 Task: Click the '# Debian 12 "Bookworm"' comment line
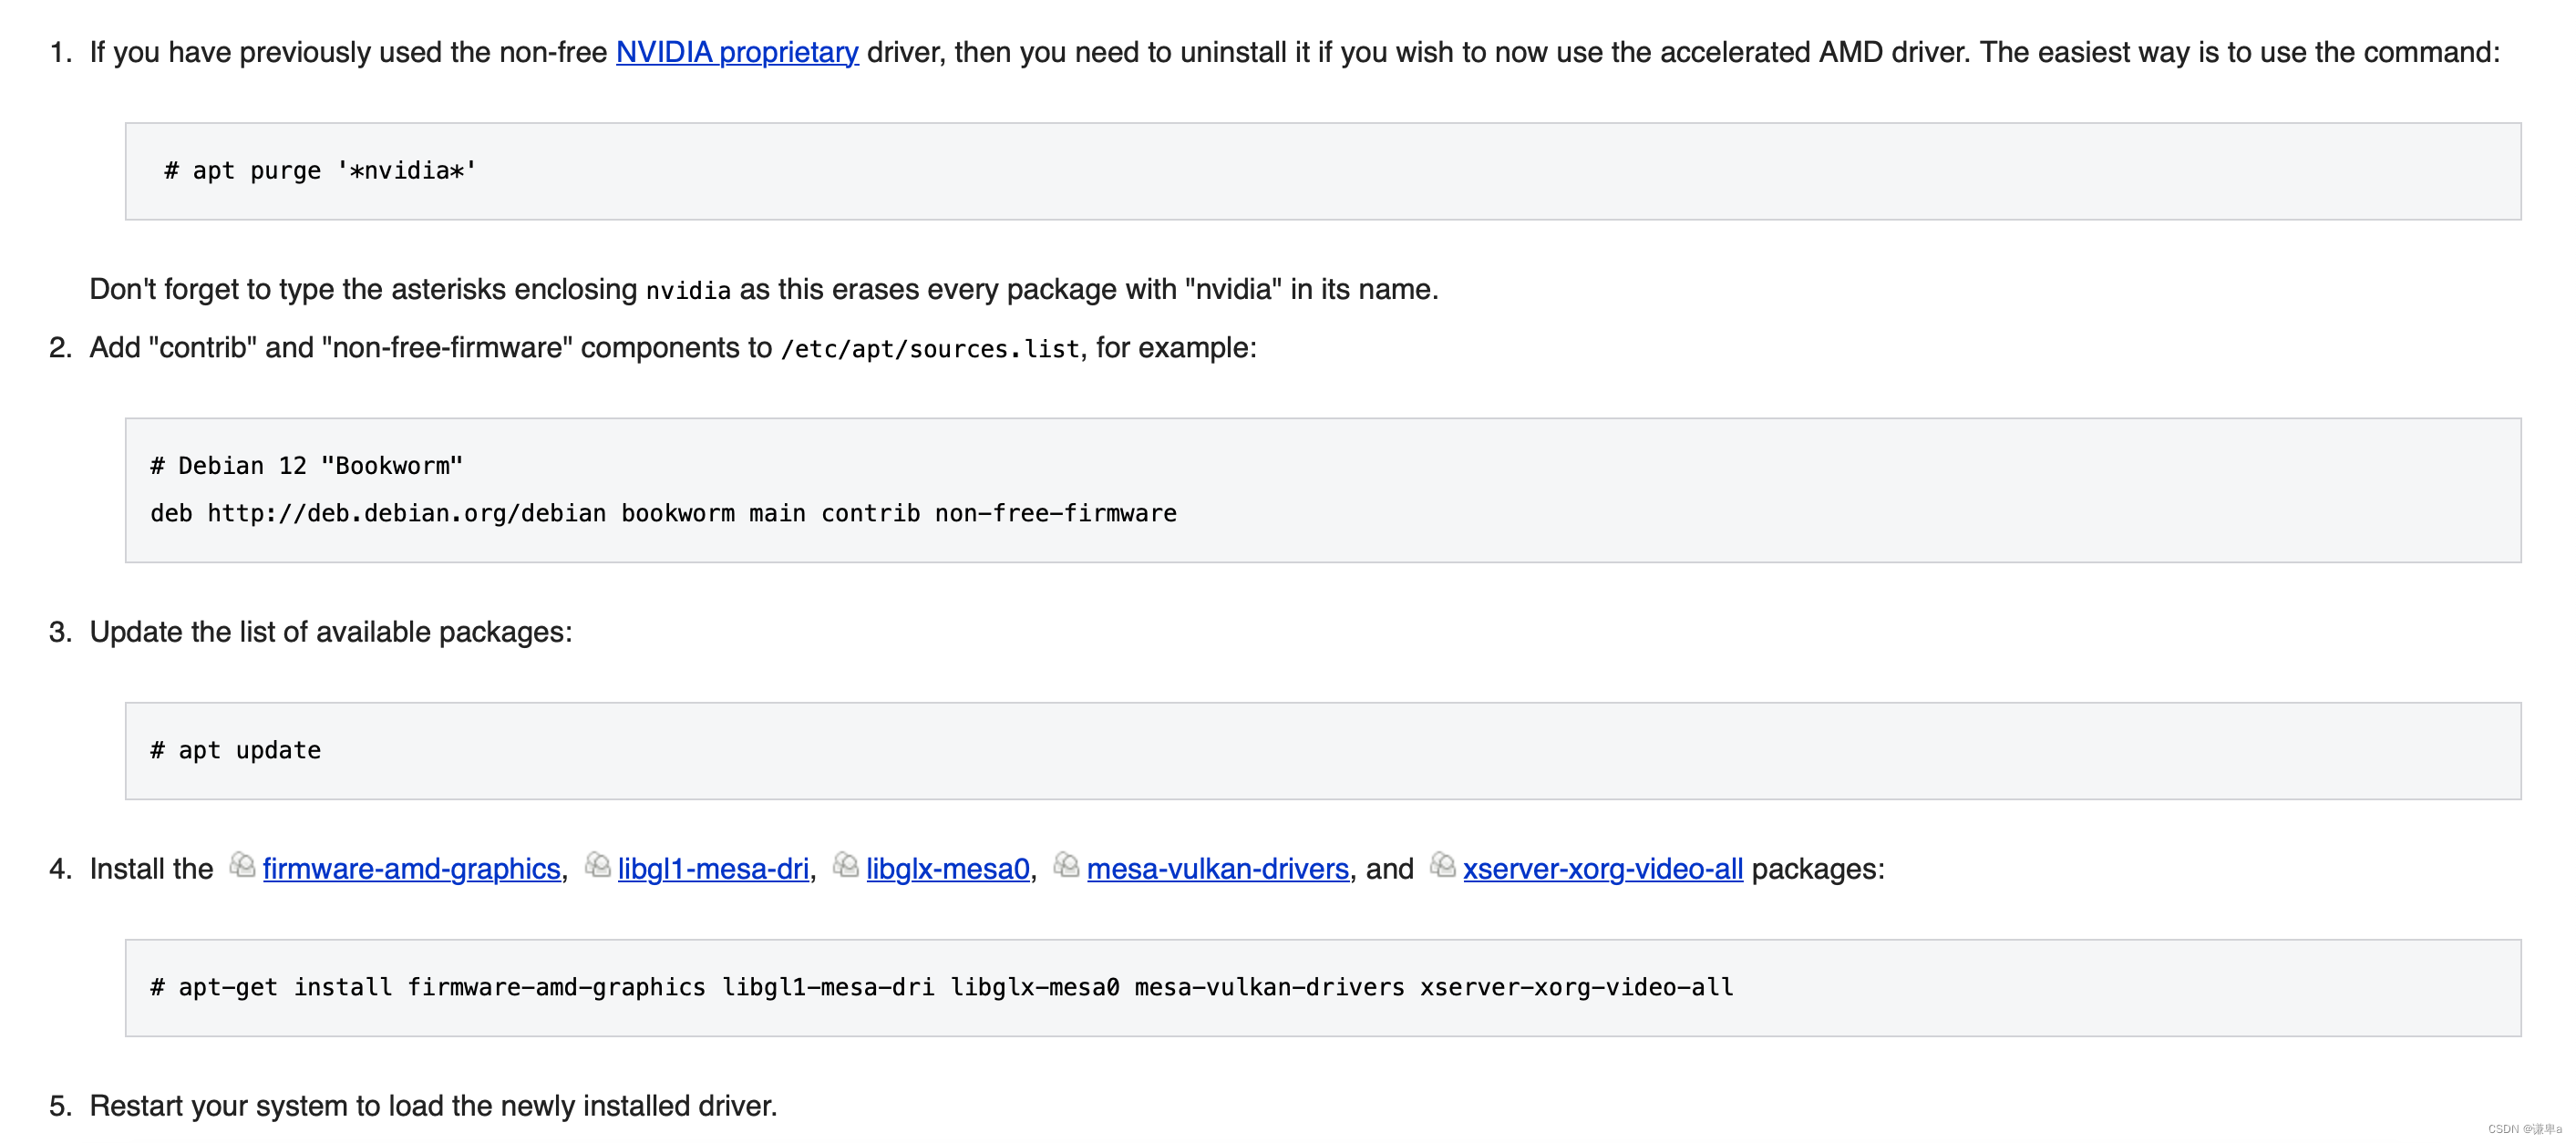306,466
